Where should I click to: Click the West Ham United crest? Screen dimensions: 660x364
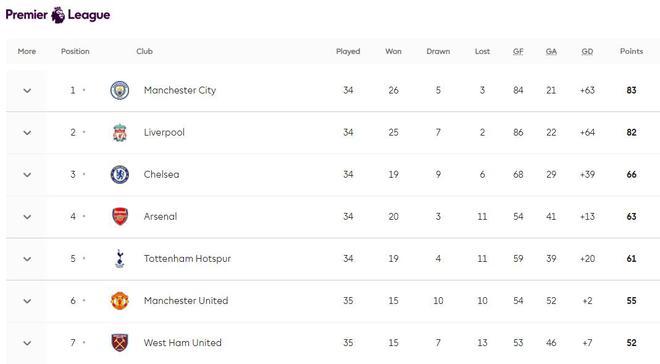120,343
